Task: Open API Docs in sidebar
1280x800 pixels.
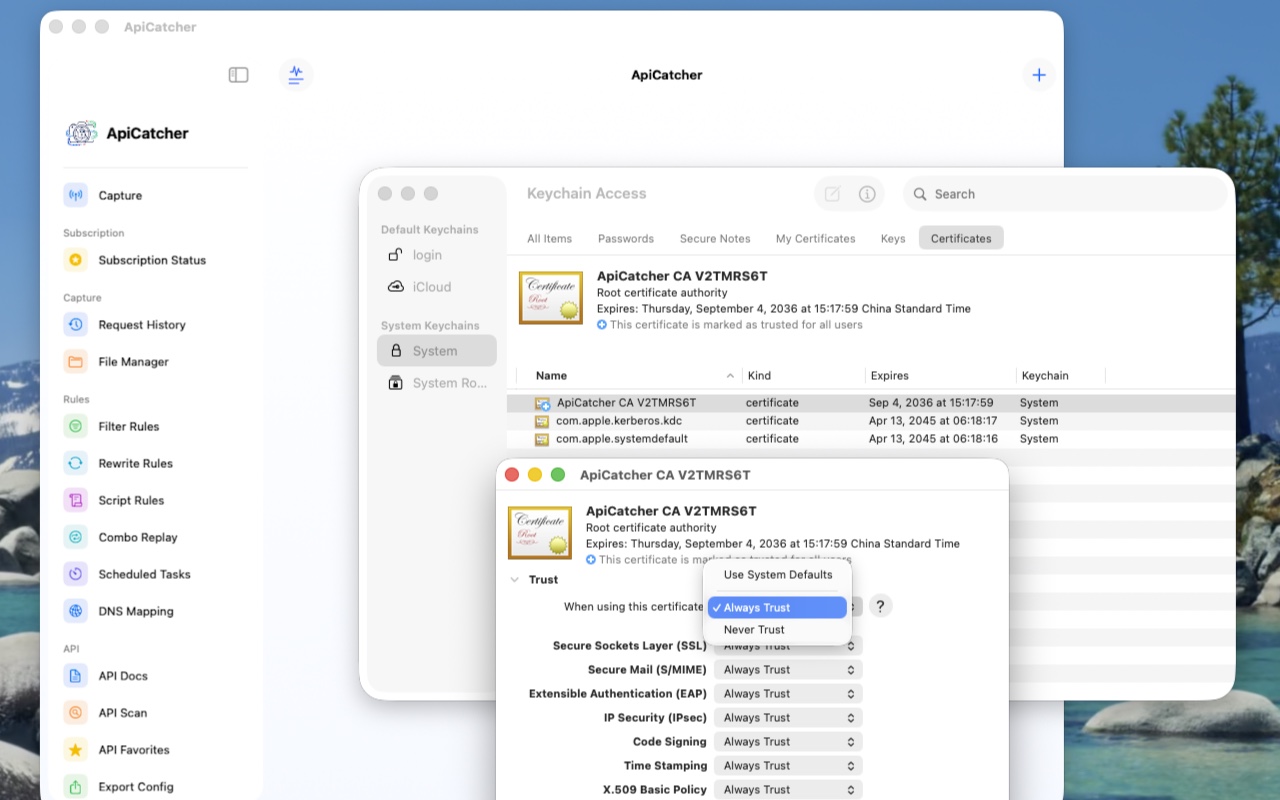Action: [x=155, y=676]
